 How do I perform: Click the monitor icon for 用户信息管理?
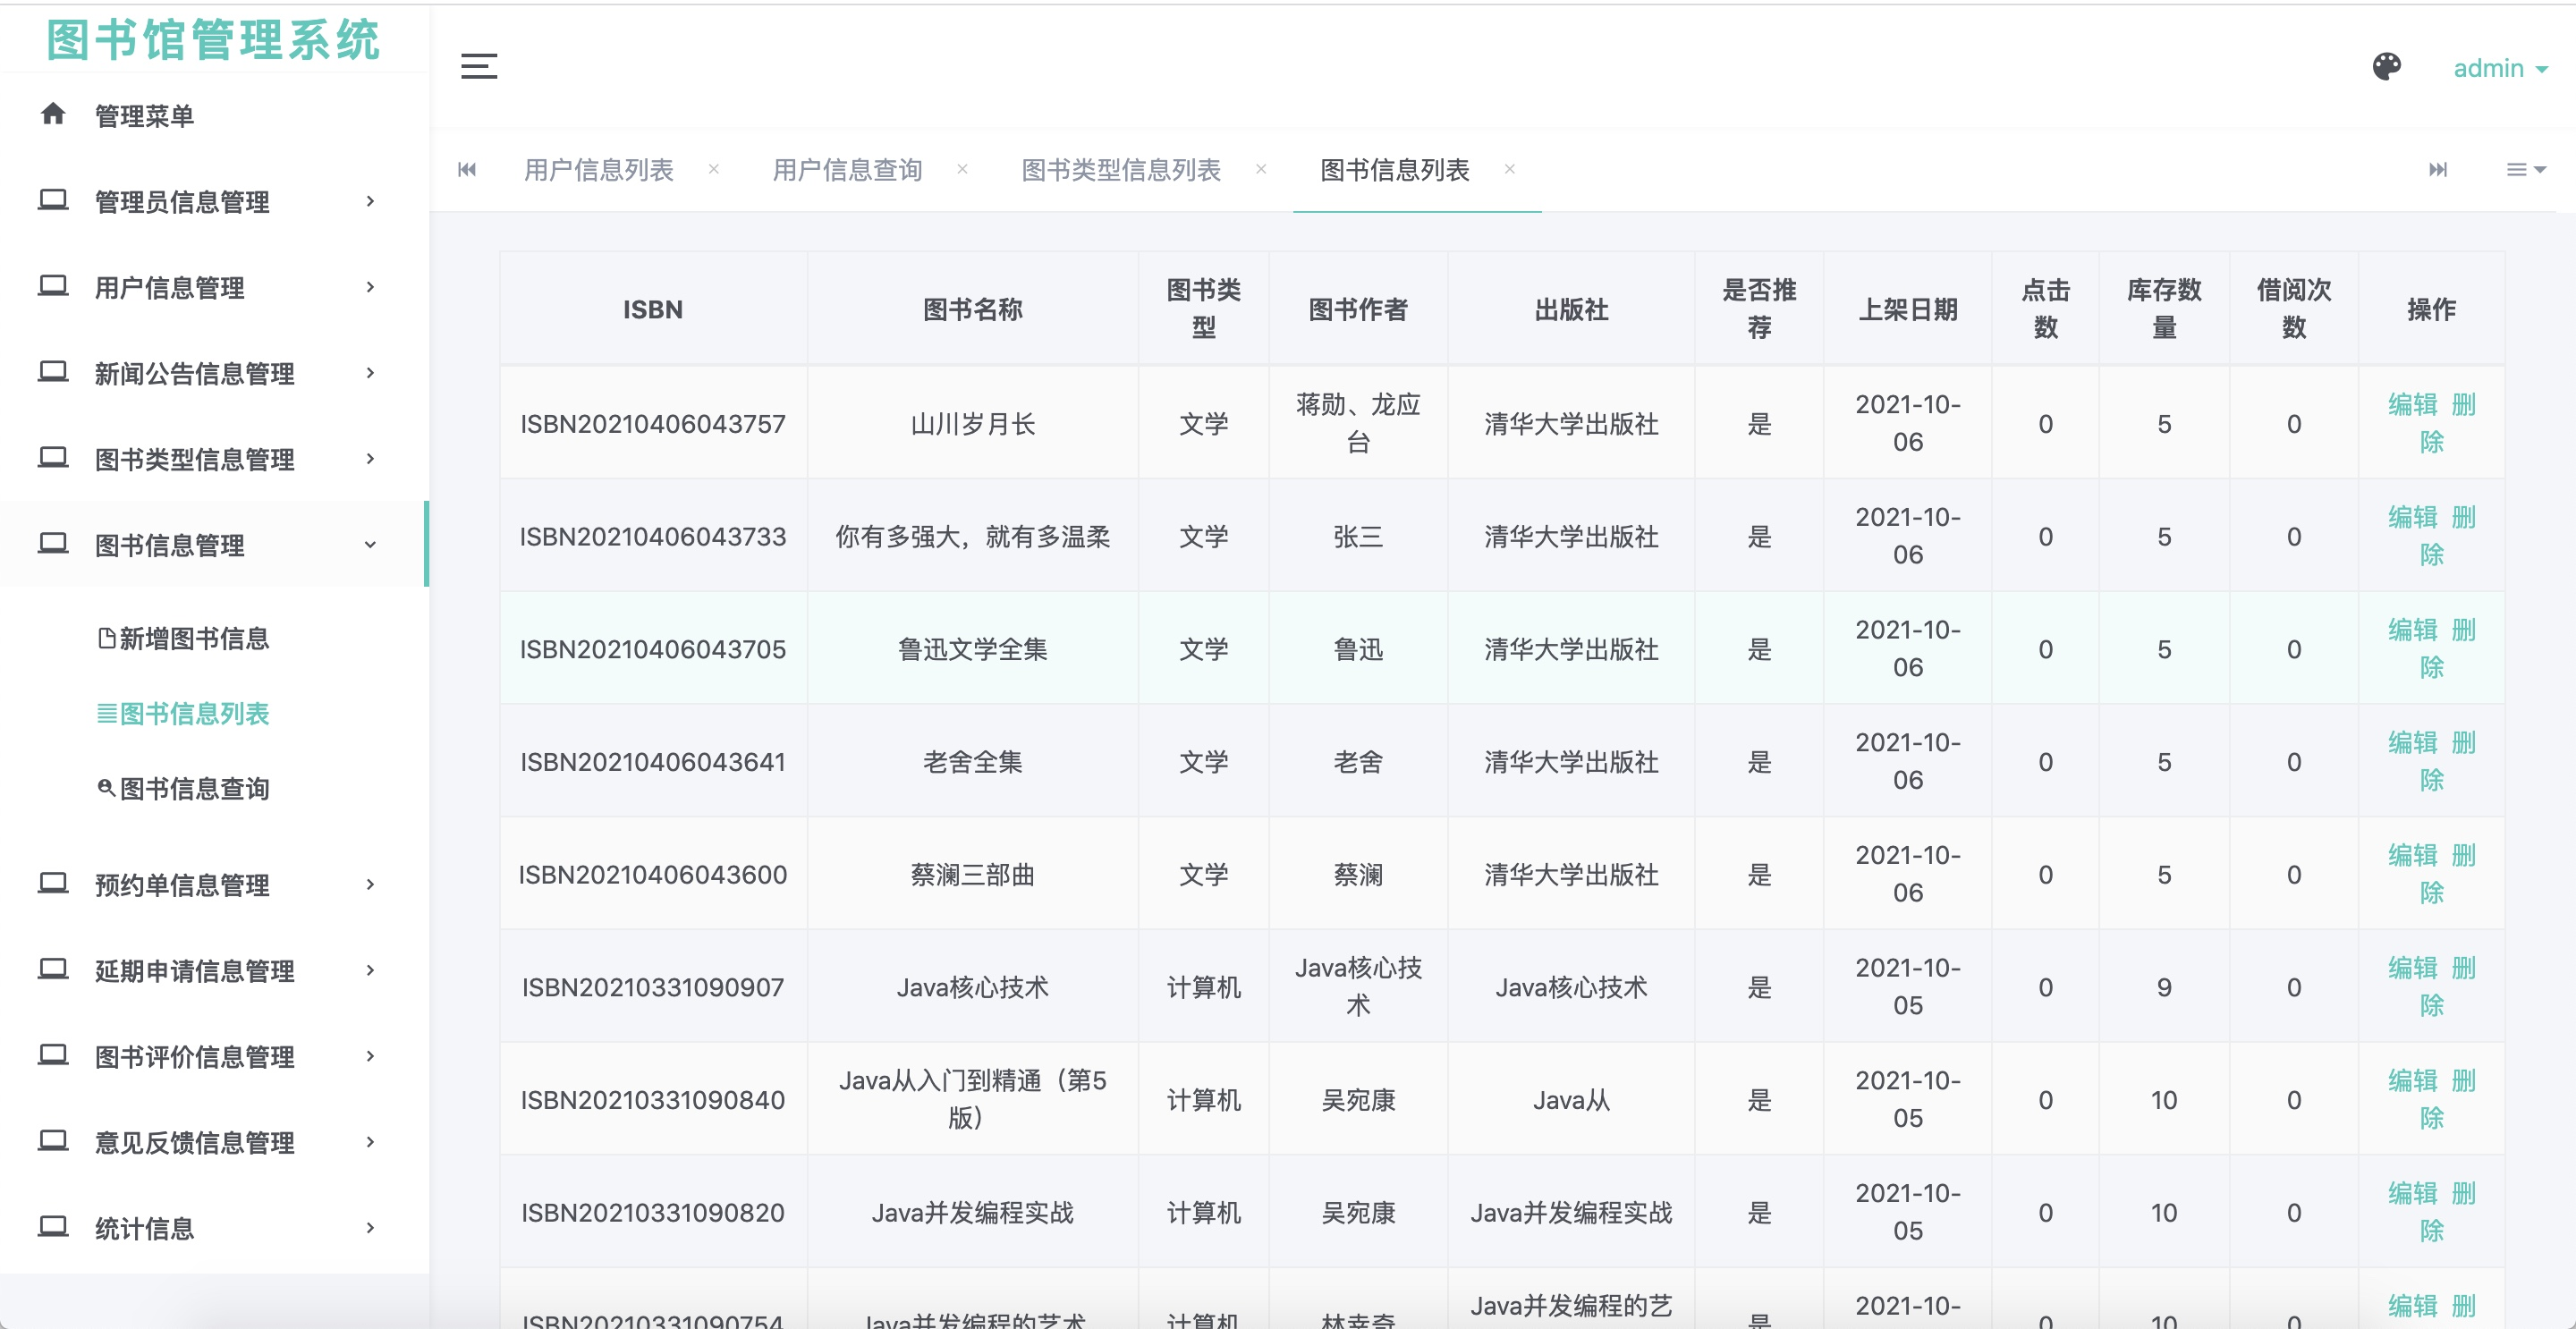[53, 286]
